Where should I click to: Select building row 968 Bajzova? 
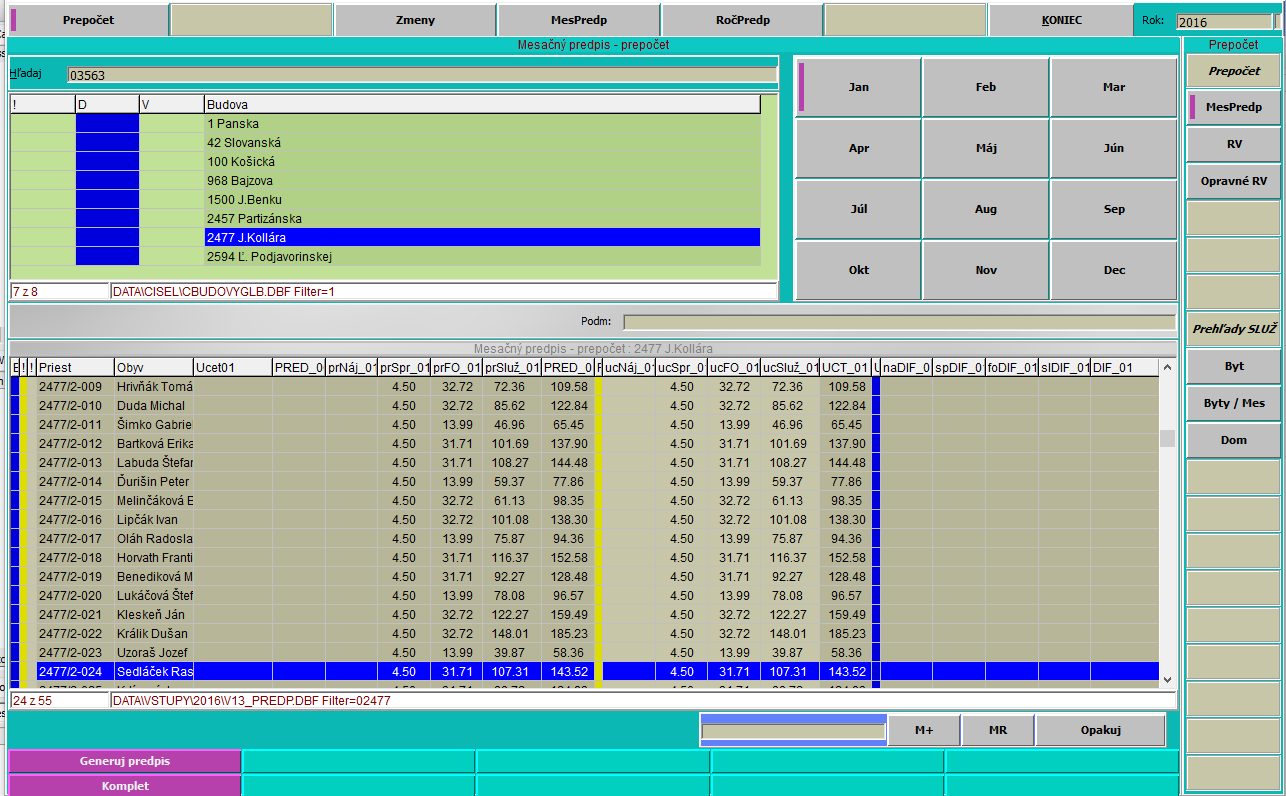[385, 181]
